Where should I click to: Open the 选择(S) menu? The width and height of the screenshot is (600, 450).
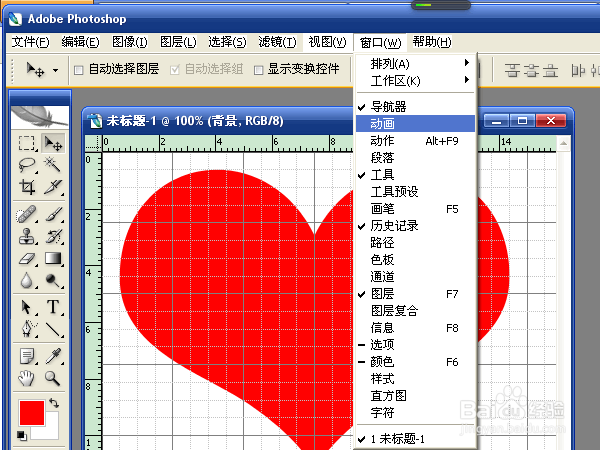coord(227,42)
